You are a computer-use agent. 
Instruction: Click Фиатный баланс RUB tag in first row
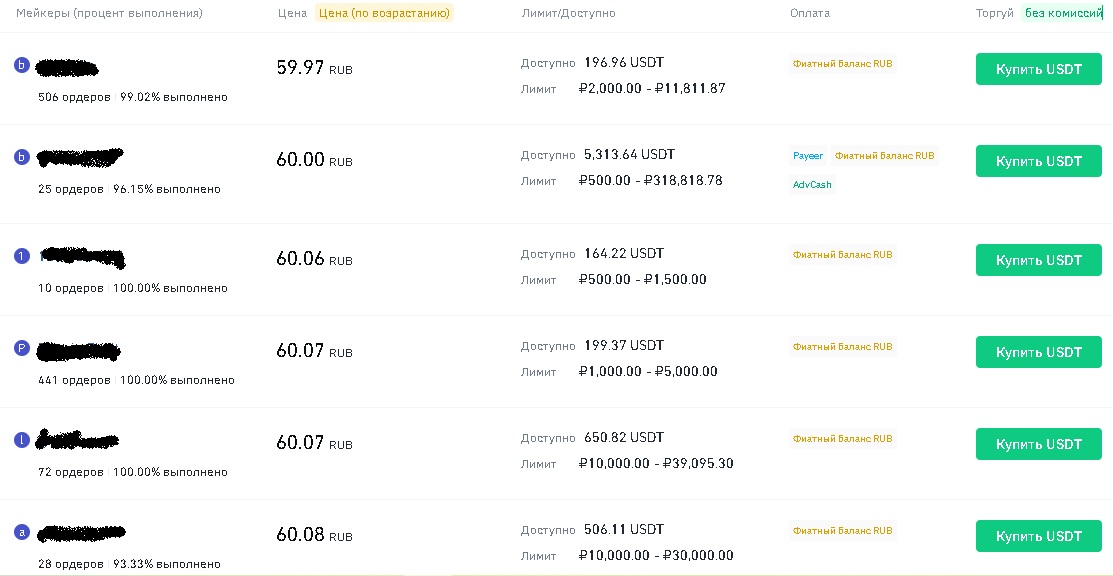click(x=842, y=63)
